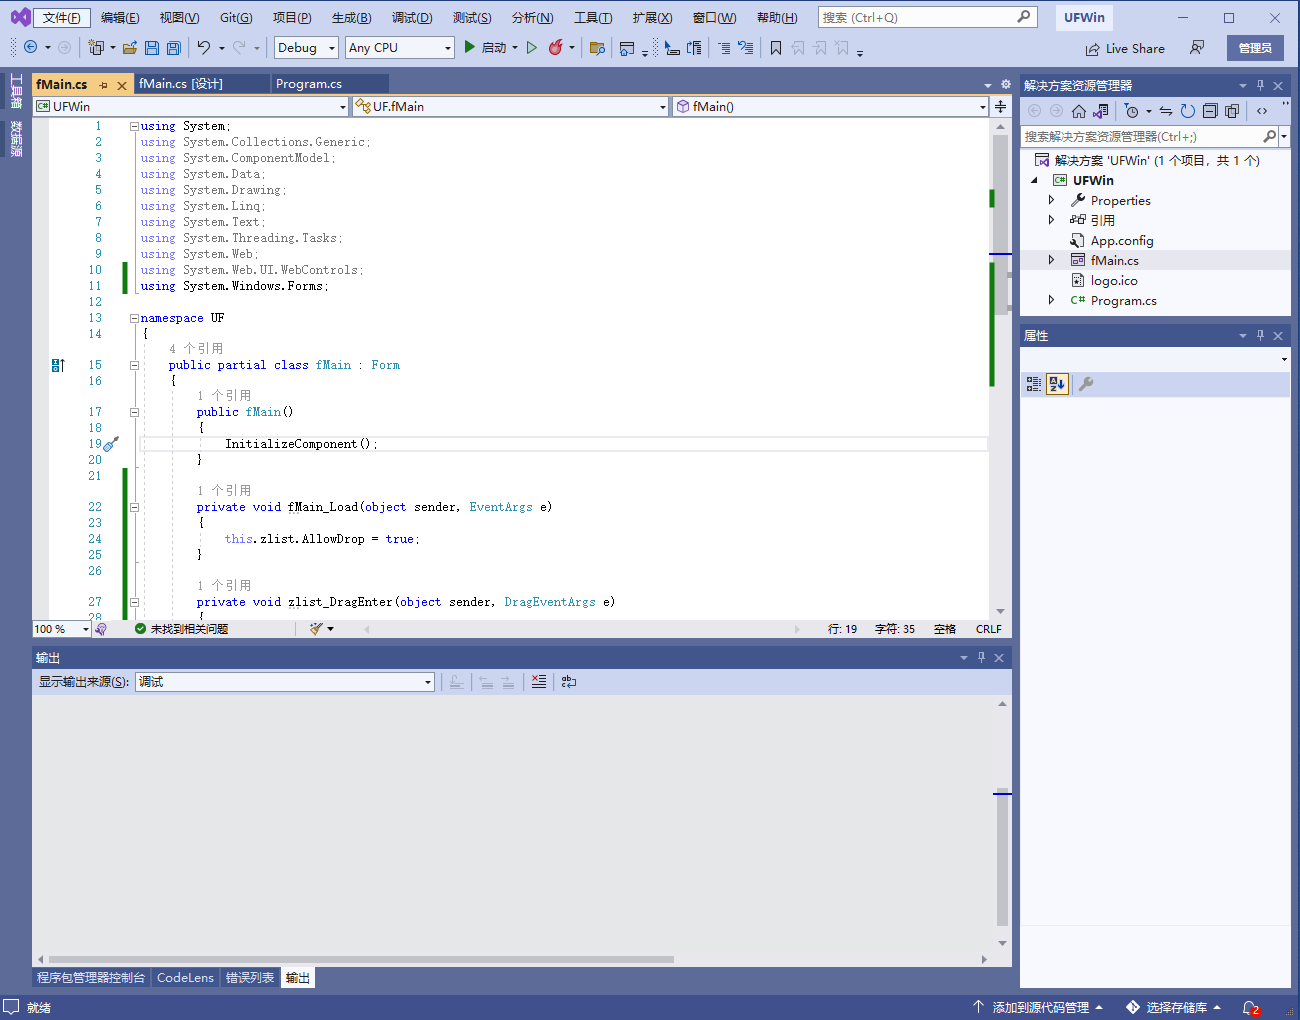Click the save all icon
The height and width of the screenshot is (1020, 1300).
[x=174, y=47]
